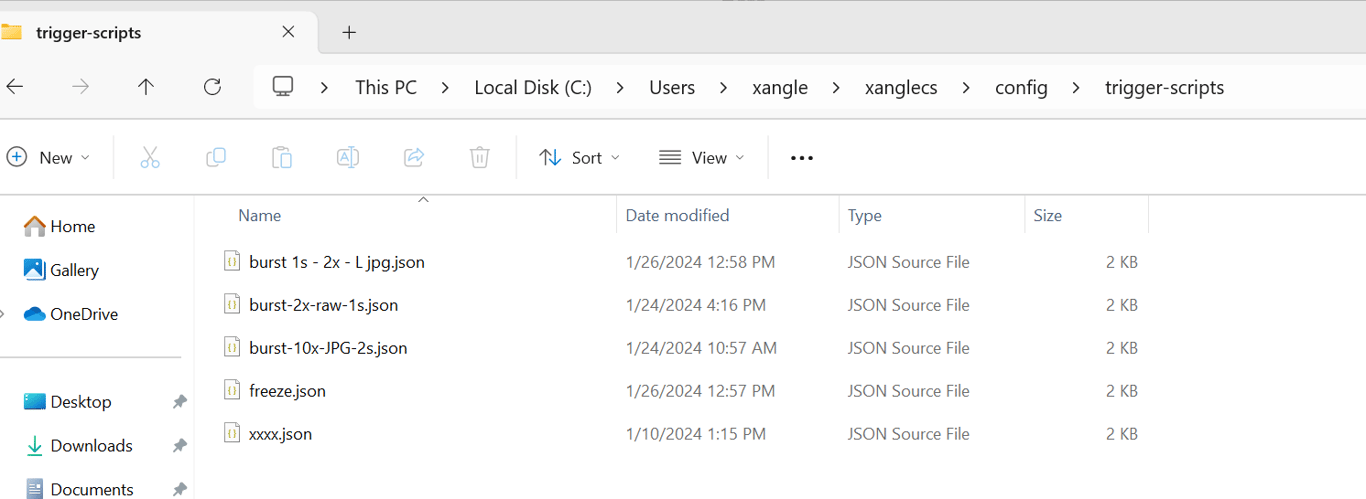Open the See more options menu
Viewport: 1366px width, 499px height.
tap(802, 157)
